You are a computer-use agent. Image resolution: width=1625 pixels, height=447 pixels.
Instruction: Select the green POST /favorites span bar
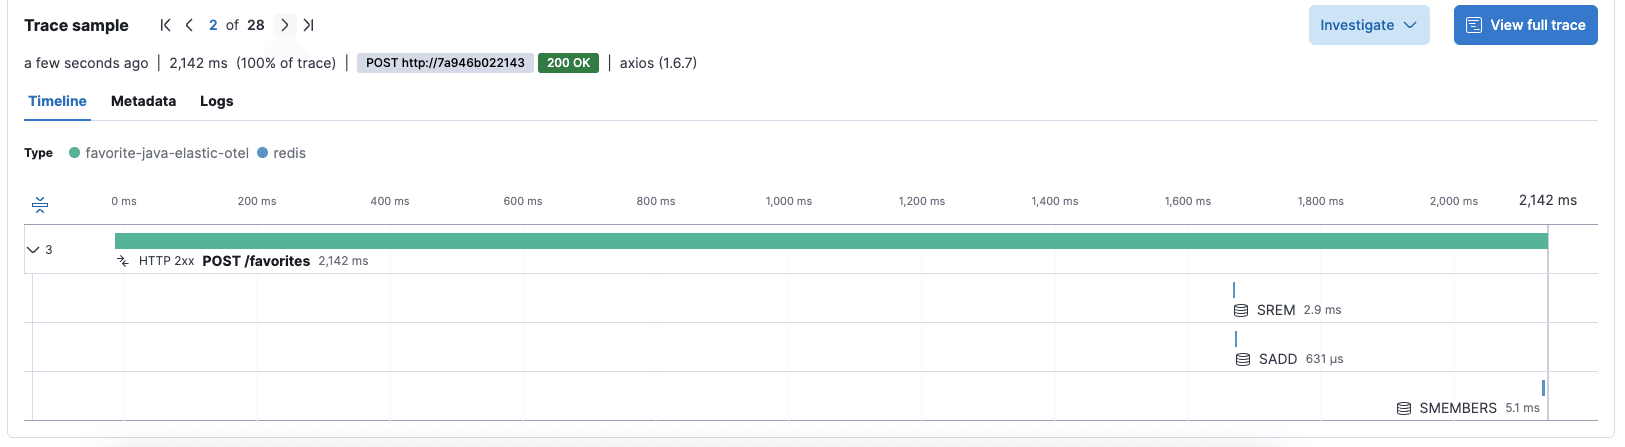click(830, 241)
